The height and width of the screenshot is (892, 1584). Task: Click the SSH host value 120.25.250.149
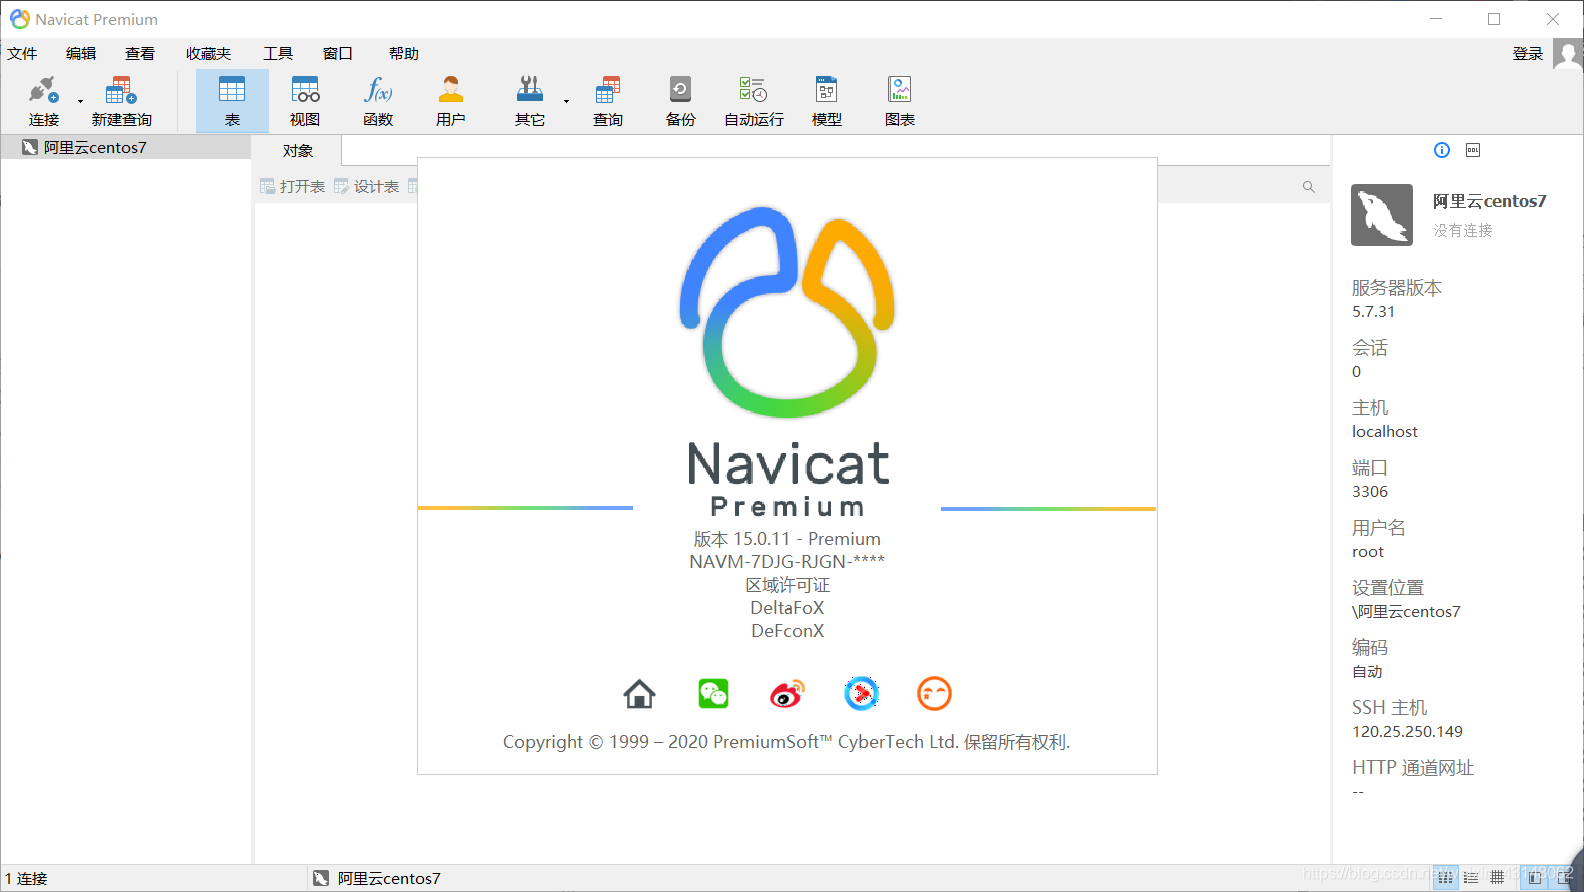pos(1407,732)
